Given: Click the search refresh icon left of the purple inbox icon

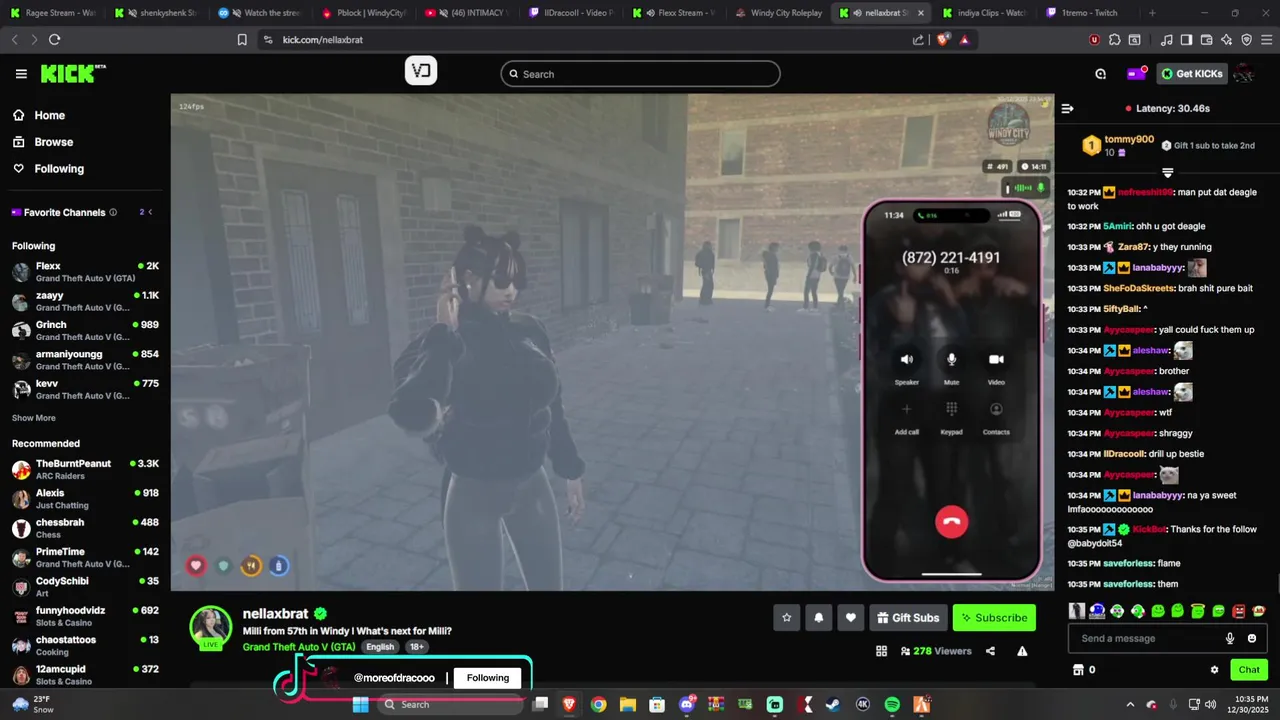Looking at the screenshot, I should (1100, 74).
